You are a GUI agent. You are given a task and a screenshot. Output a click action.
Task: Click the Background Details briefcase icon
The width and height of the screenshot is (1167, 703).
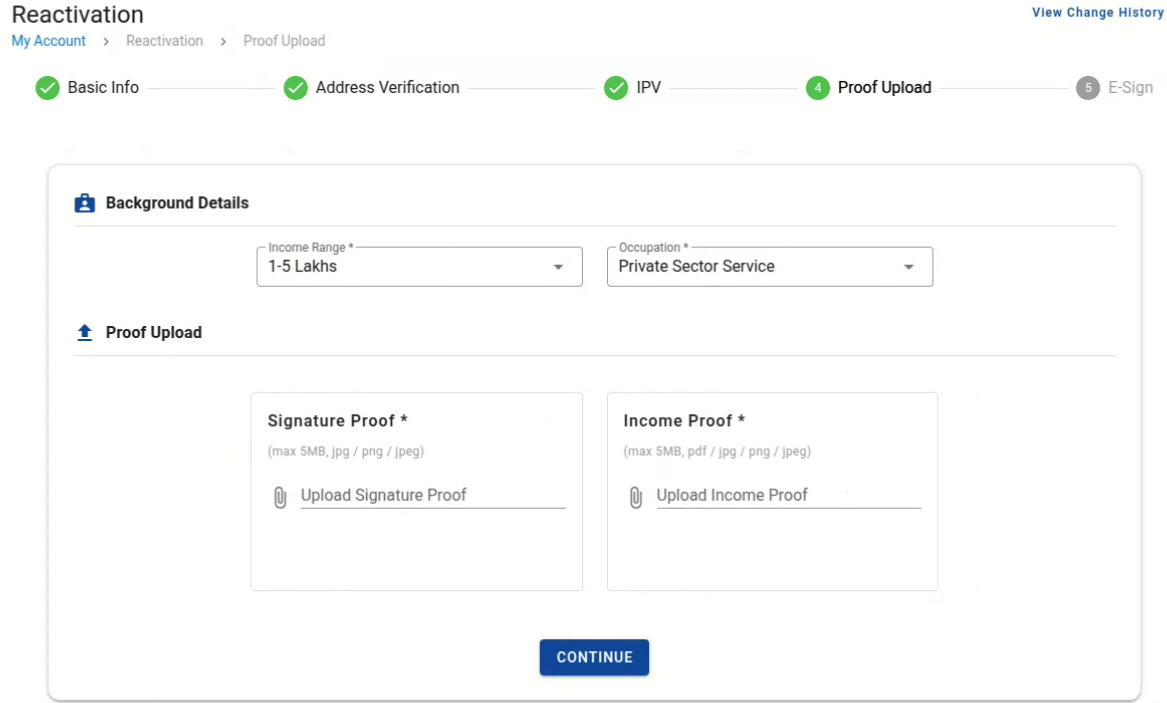pyautogui.click(x=85, y=203)
